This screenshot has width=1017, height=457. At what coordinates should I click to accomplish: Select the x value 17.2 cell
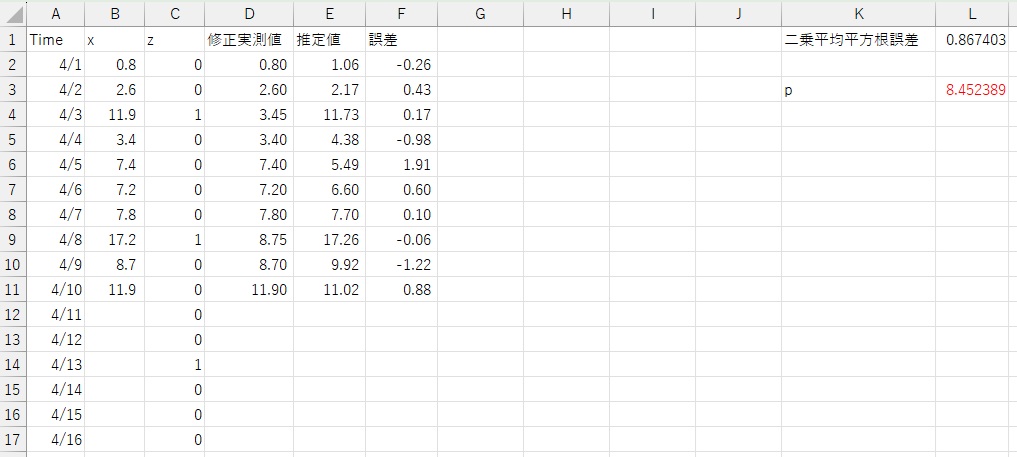pyautogui.click(x=114, y=240)
